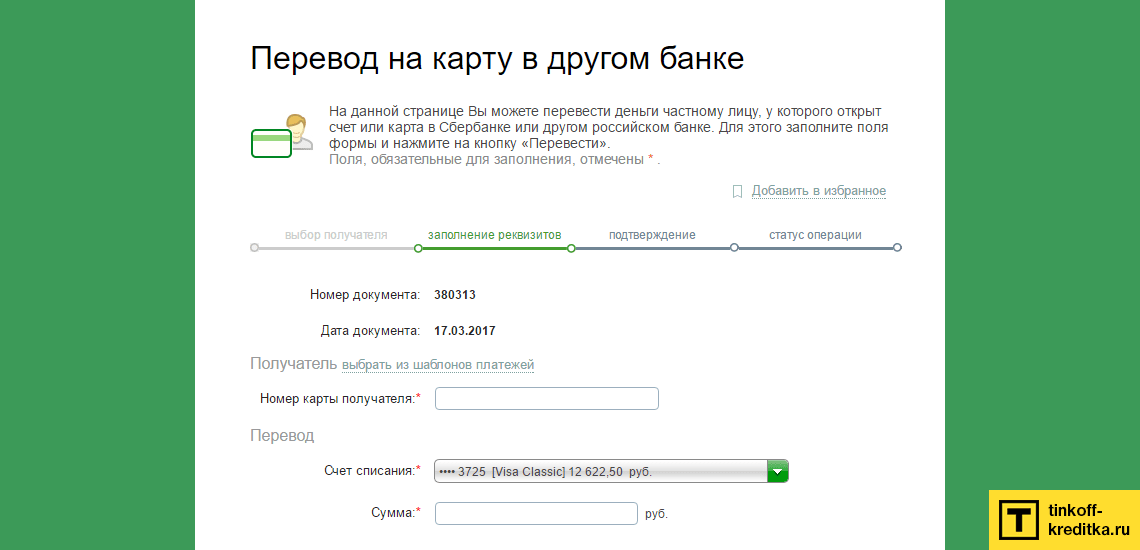Click the bookmark icon beside Добавить в избранное
The image size is (1140, 550).
click(737, 191)
